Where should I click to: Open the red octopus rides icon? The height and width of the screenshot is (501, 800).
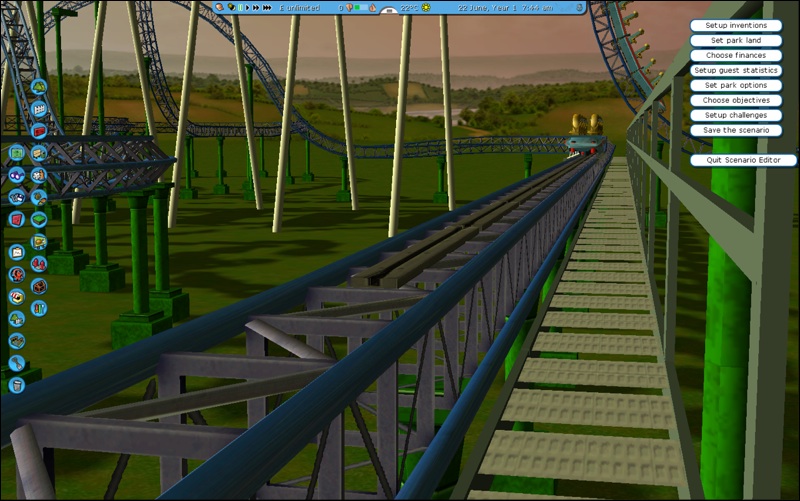point(16,274)
